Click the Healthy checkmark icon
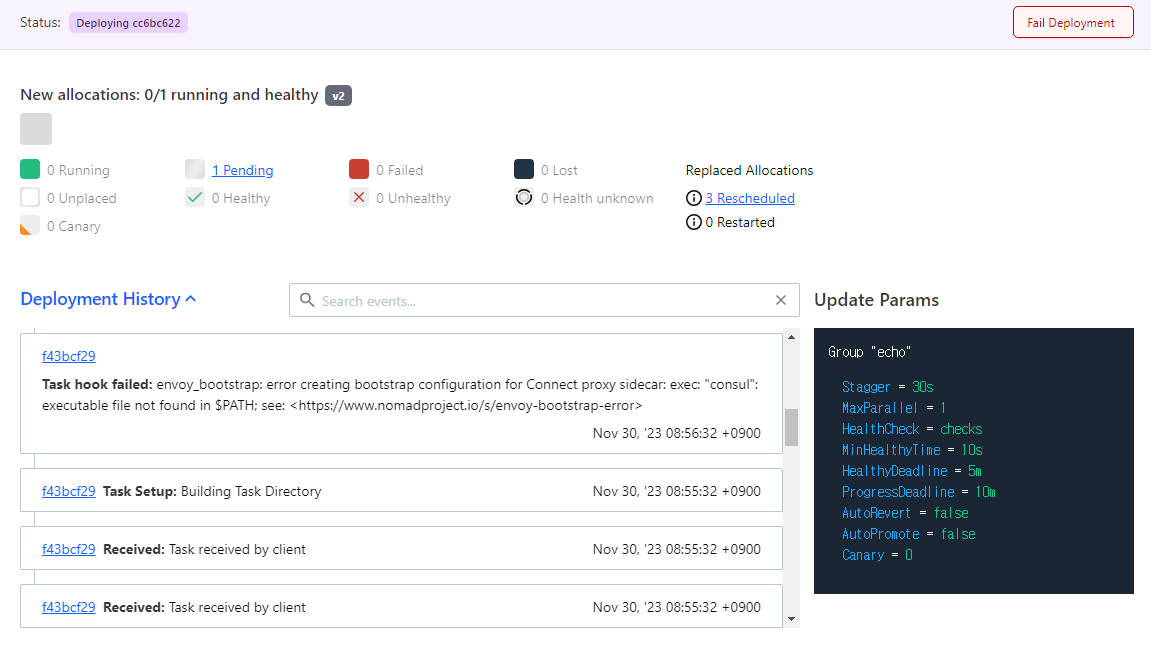 point(195,198)
